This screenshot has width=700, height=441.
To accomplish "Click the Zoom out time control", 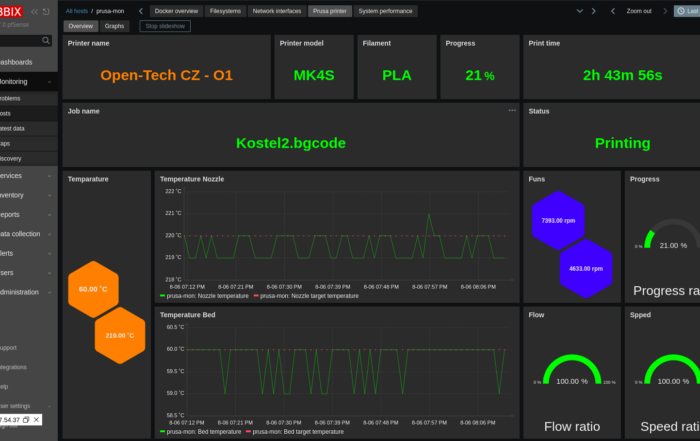I will tap(639, 11).
